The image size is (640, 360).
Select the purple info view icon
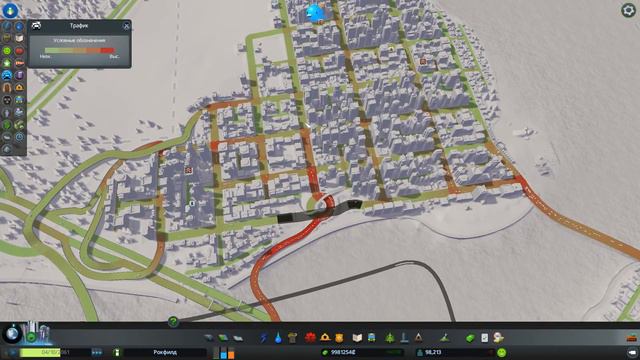[19, 76]
